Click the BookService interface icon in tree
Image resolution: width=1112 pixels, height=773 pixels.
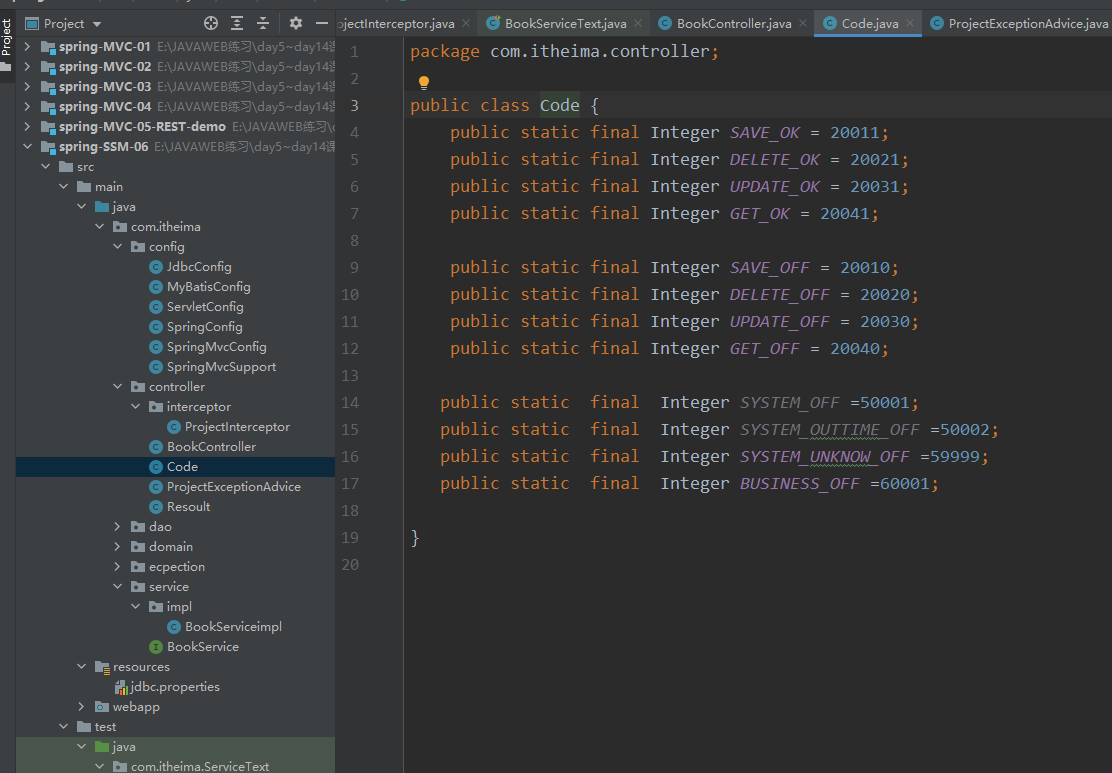point(156,647)
